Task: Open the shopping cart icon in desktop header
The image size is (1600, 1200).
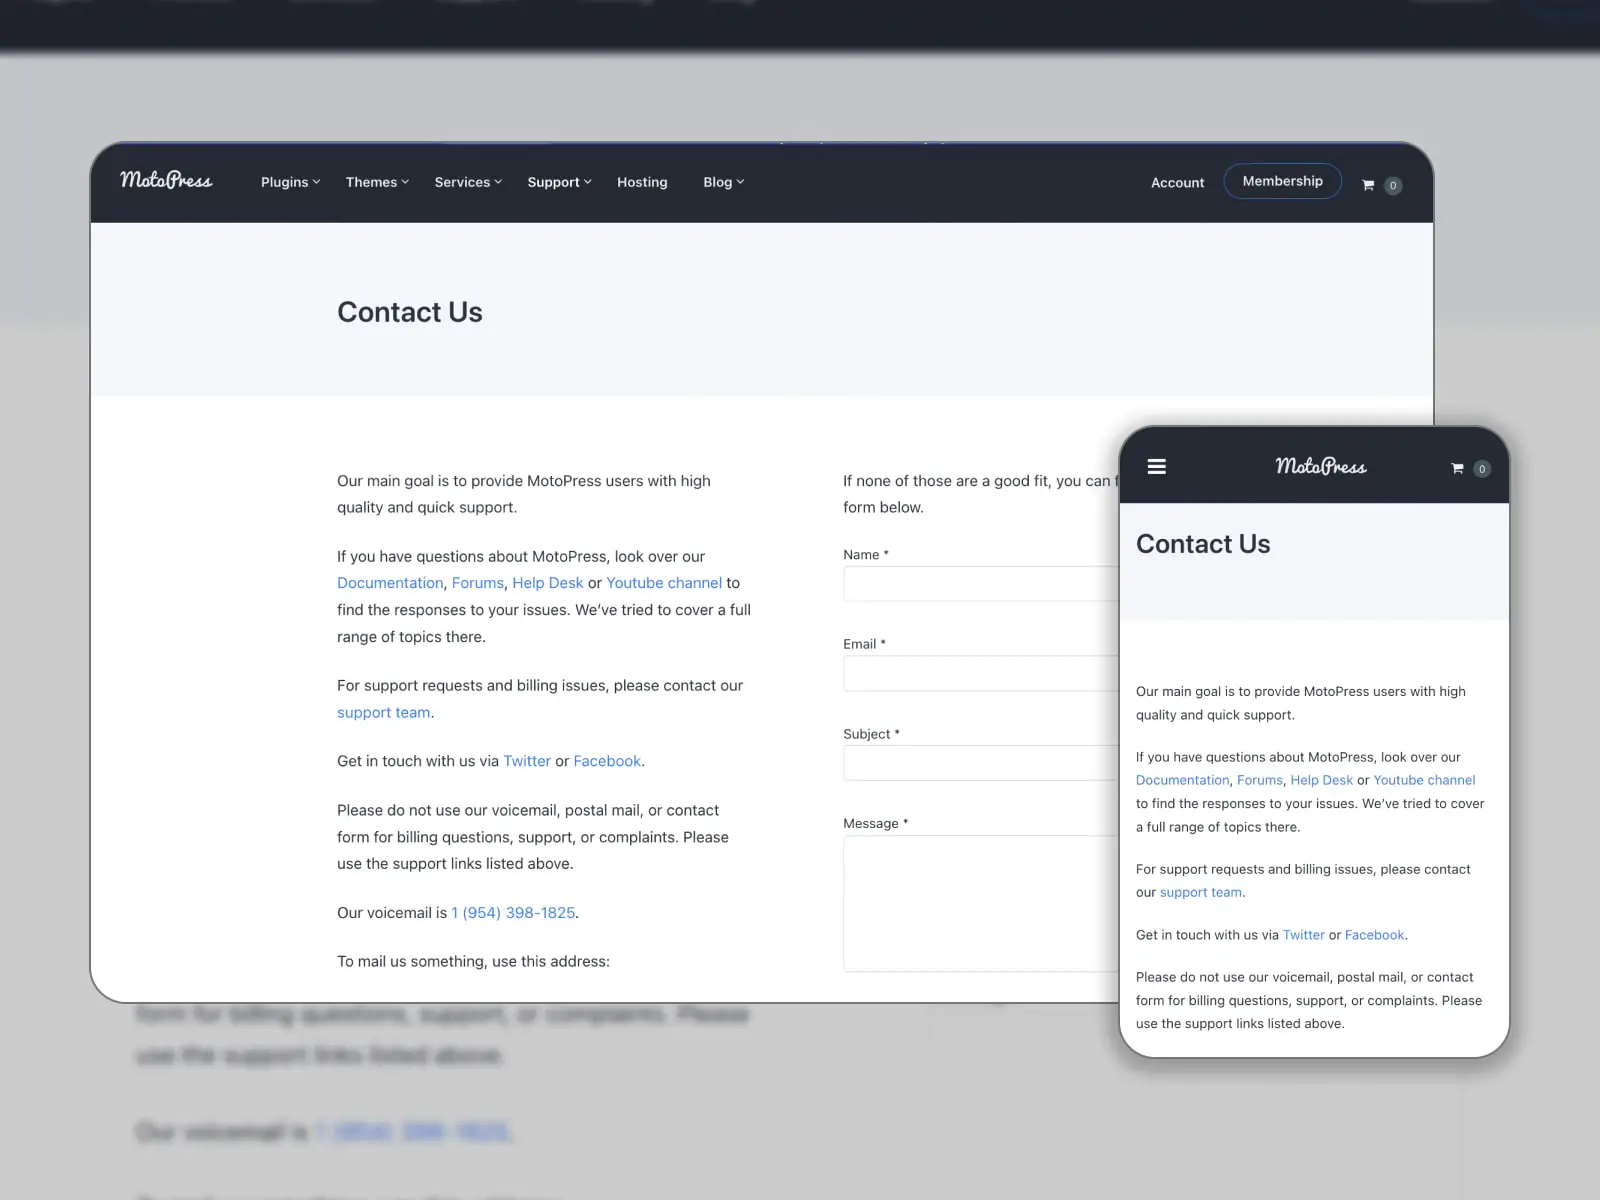Action: [x=1368, y=185]
